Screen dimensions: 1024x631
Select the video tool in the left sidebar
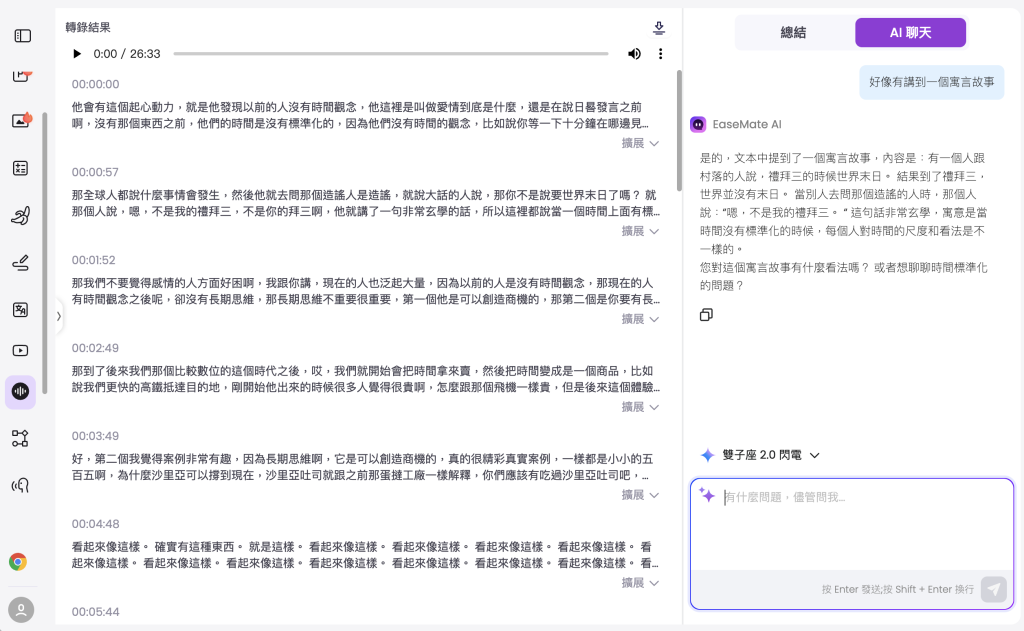(20, 350)
